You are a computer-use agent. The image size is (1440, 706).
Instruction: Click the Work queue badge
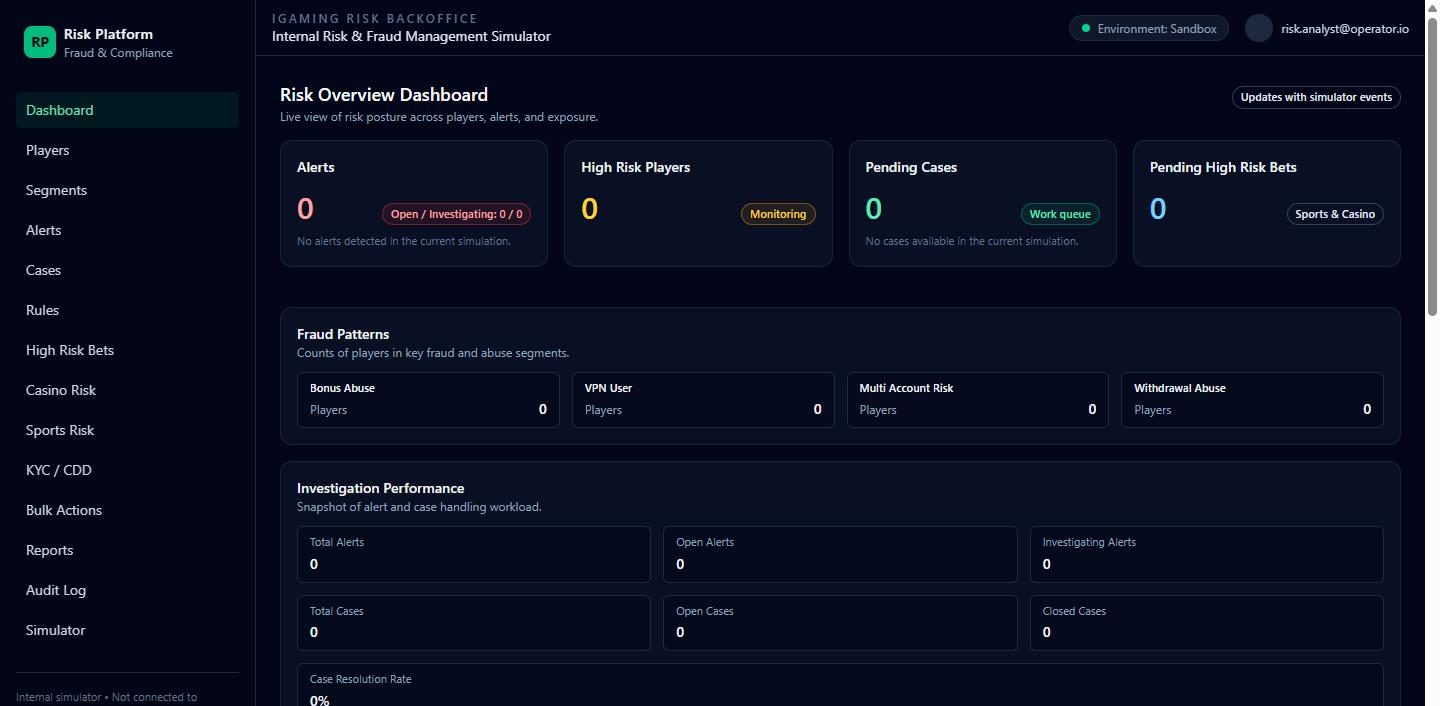click(1060, 214)
